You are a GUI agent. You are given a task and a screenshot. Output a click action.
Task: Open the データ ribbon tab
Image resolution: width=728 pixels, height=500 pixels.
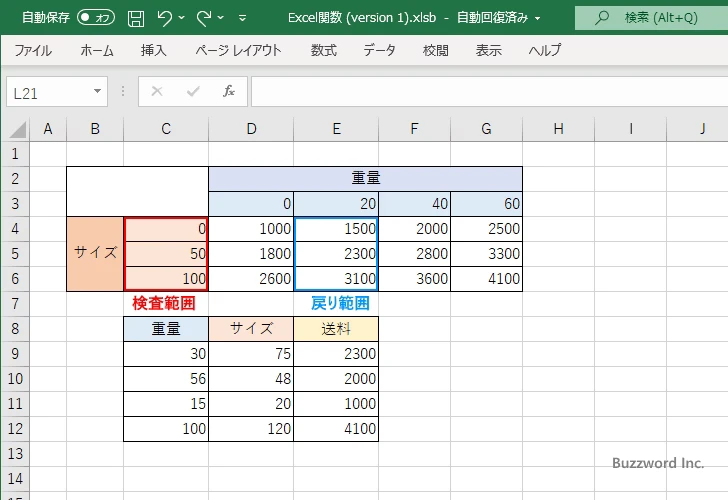tap(379, 50)
